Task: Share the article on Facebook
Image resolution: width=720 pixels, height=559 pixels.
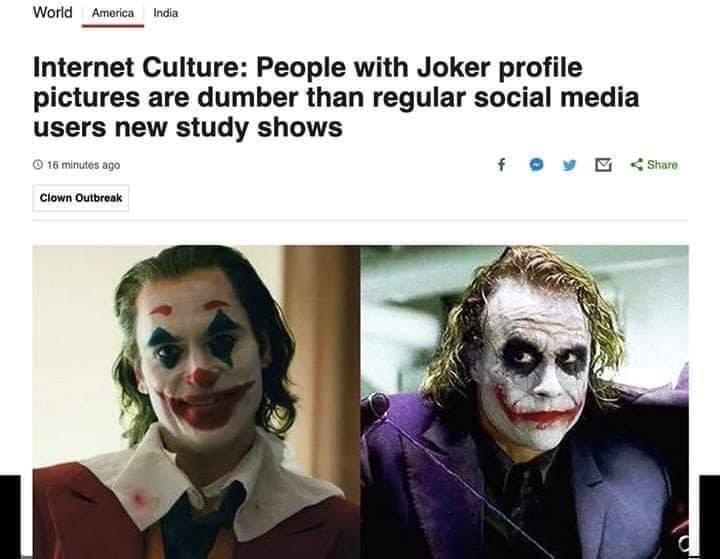Action: click(x=500, y=165)
